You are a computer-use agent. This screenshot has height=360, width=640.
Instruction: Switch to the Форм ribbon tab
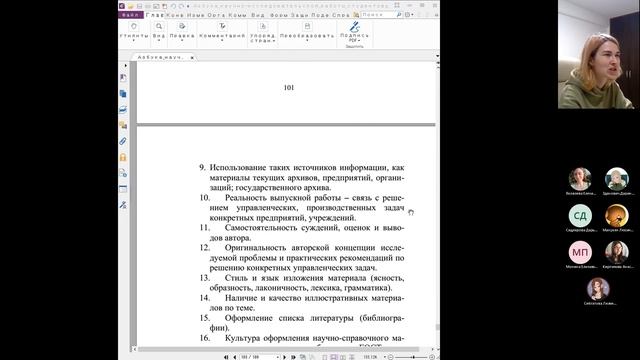(279, 15)
